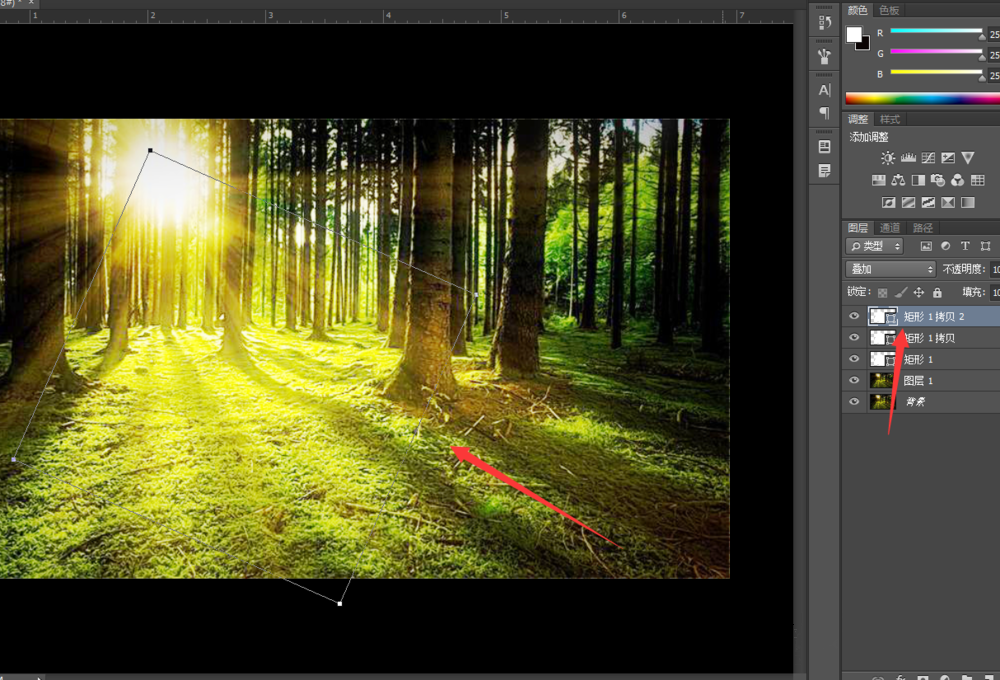1000x680 pixels.
Task: Toggle visibility of 图层 1 layer
Action: 854,381
